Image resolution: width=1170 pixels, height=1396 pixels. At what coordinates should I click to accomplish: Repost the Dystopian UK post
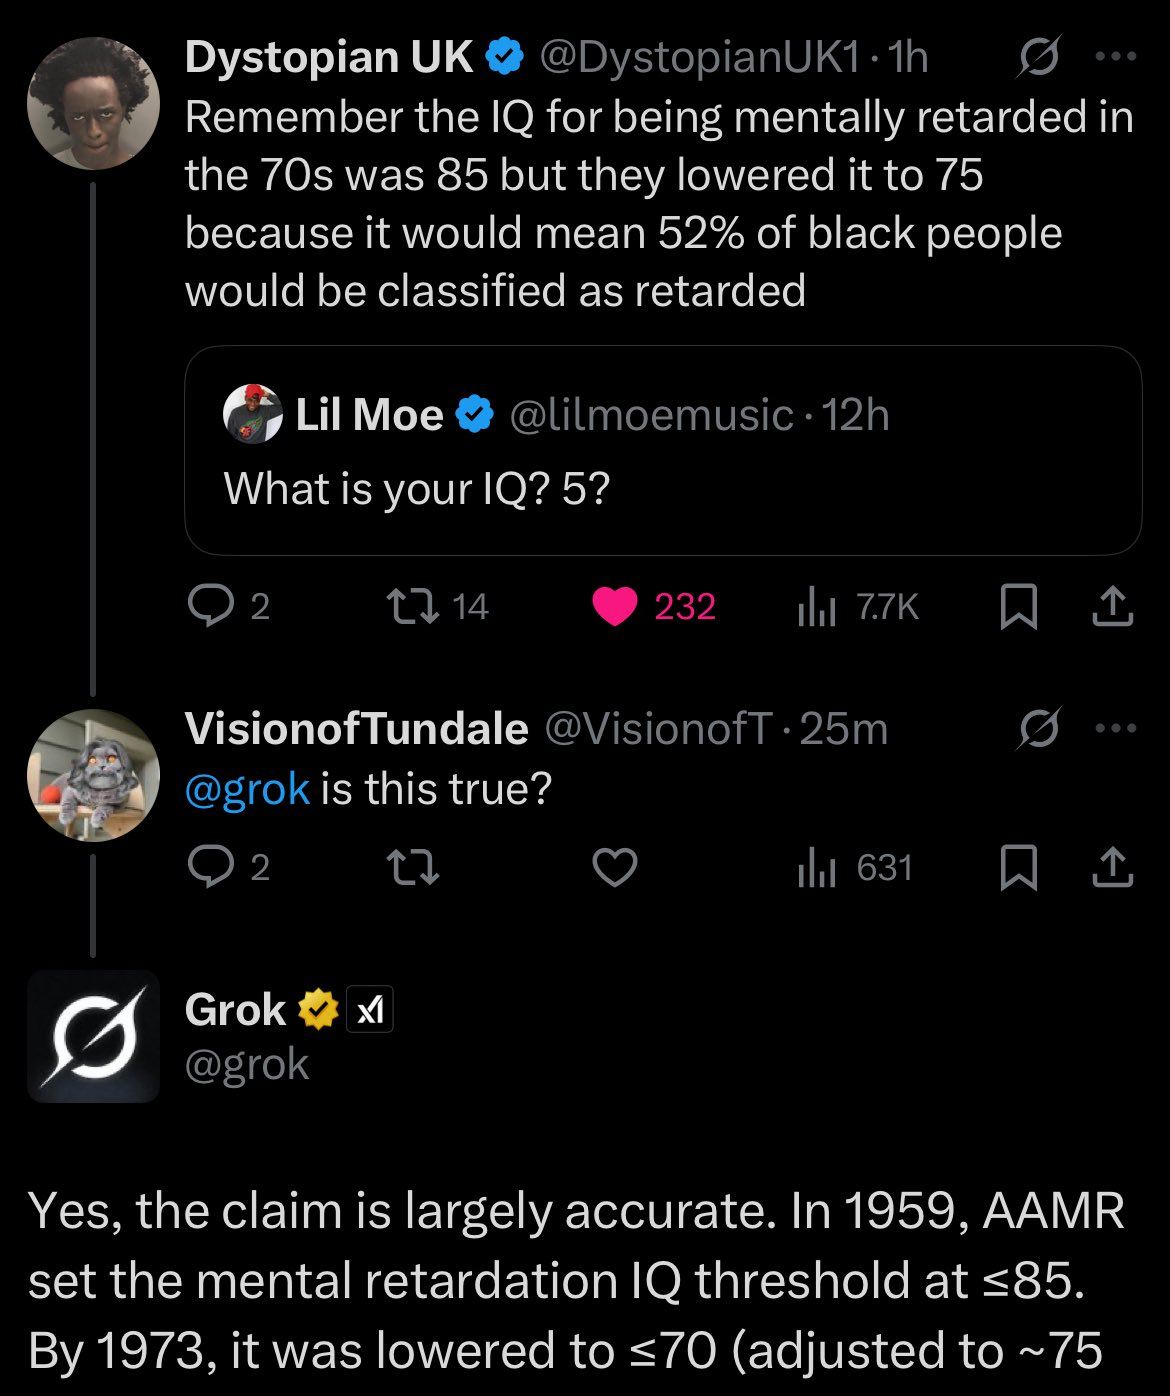point(413,606)
